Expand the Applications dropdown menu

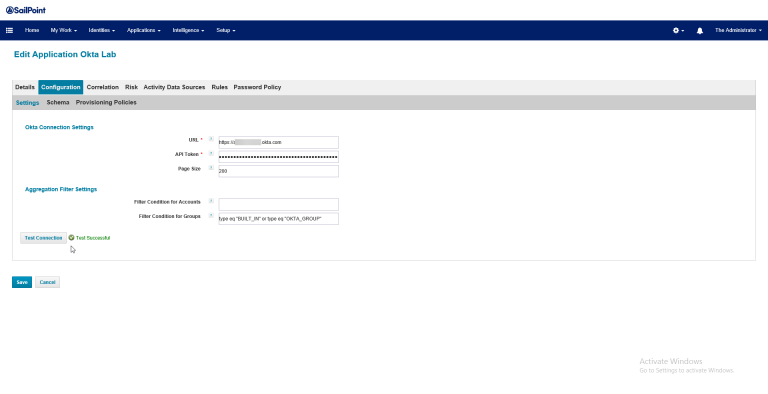[144, 30]
